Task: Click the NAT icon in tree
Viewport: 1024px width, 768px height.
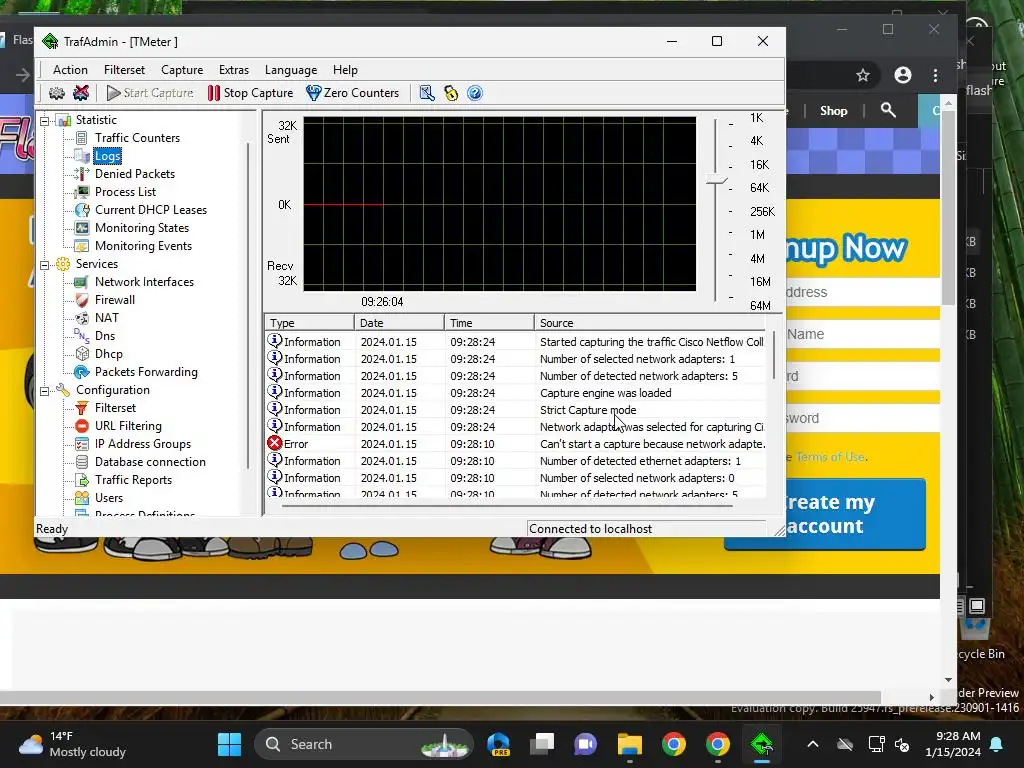Action: tap(82, 318)
